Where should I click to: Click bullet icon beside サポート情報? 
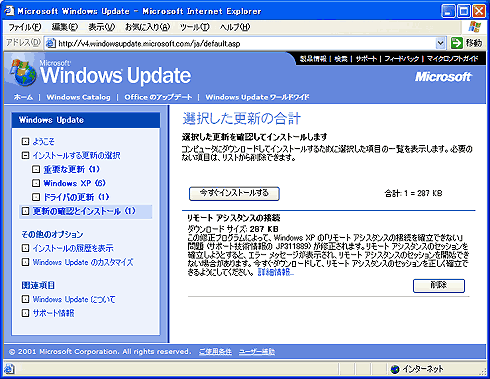25,313
